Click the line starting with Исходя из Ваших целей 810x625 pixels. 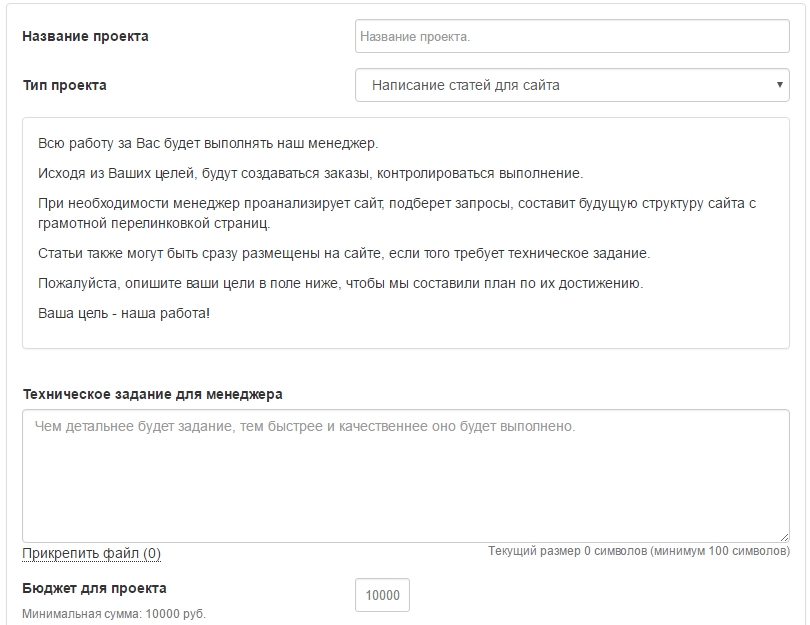click(310, 173)
